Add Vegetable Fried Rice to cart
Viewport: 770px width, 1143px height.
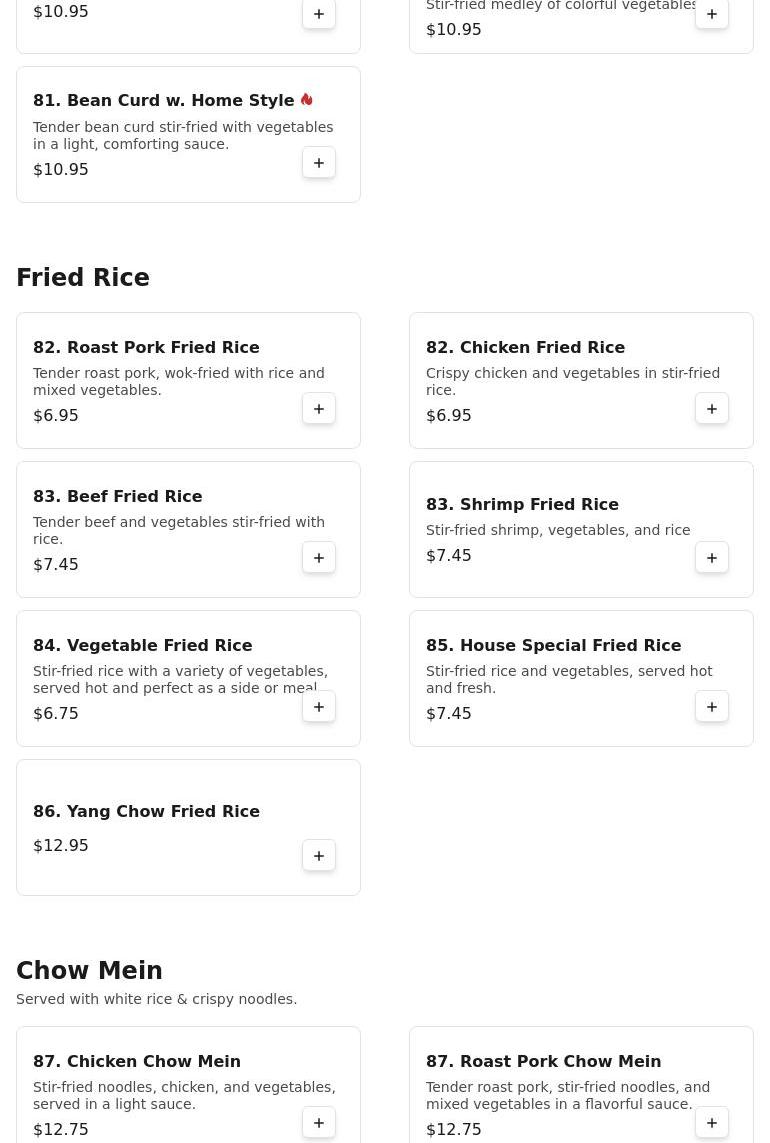(x=319, y=707)
